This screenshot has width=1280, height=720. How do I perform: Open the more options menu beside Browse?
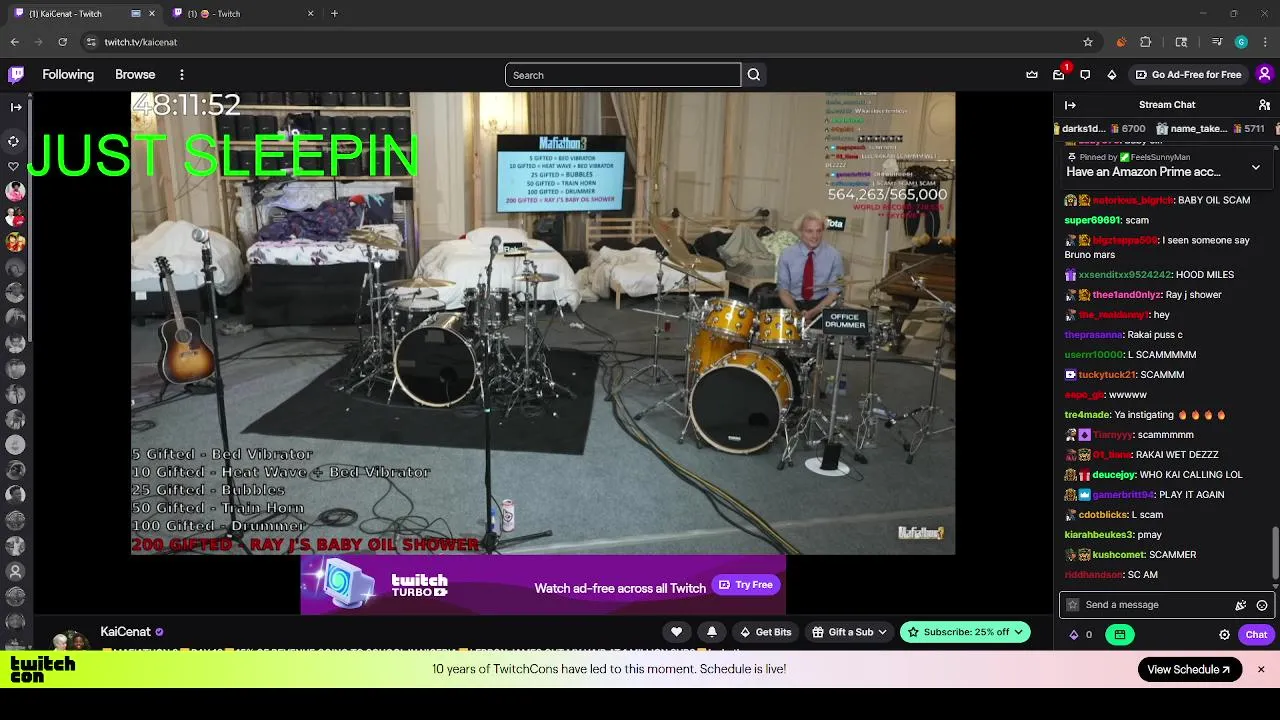point(181,75)
